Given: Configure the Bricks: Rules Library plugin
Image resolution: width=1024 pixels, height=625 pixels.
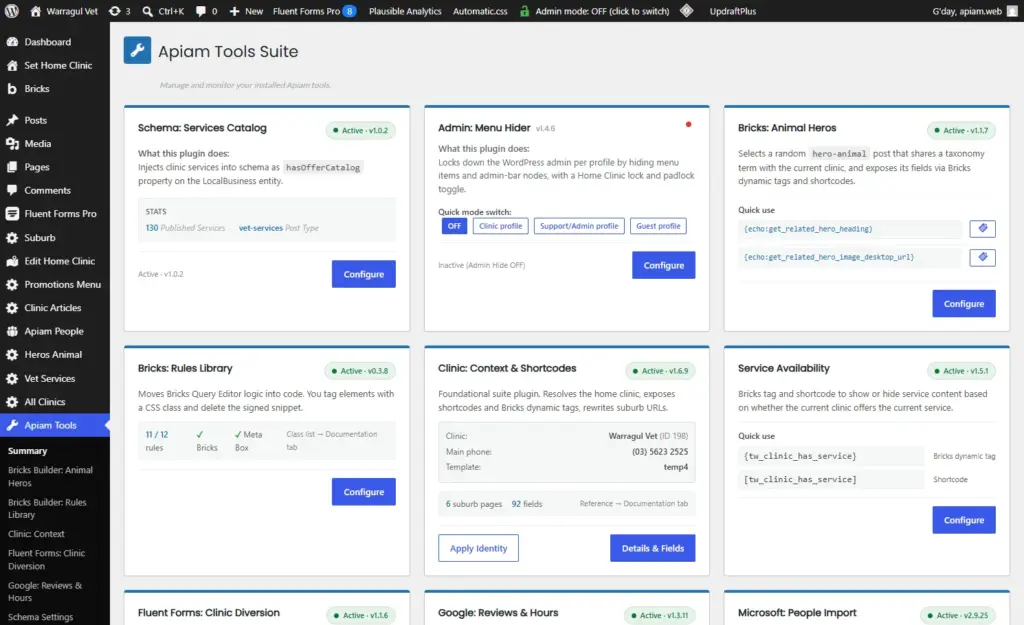Looking at the screenshot, I should 364,492.
